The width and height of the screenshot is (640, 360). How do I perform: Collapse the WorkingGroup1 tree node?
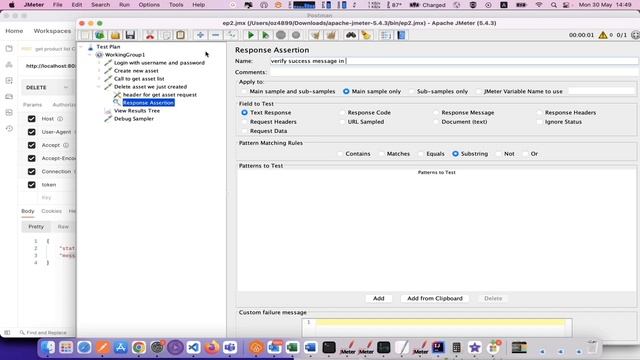(90, 55)
